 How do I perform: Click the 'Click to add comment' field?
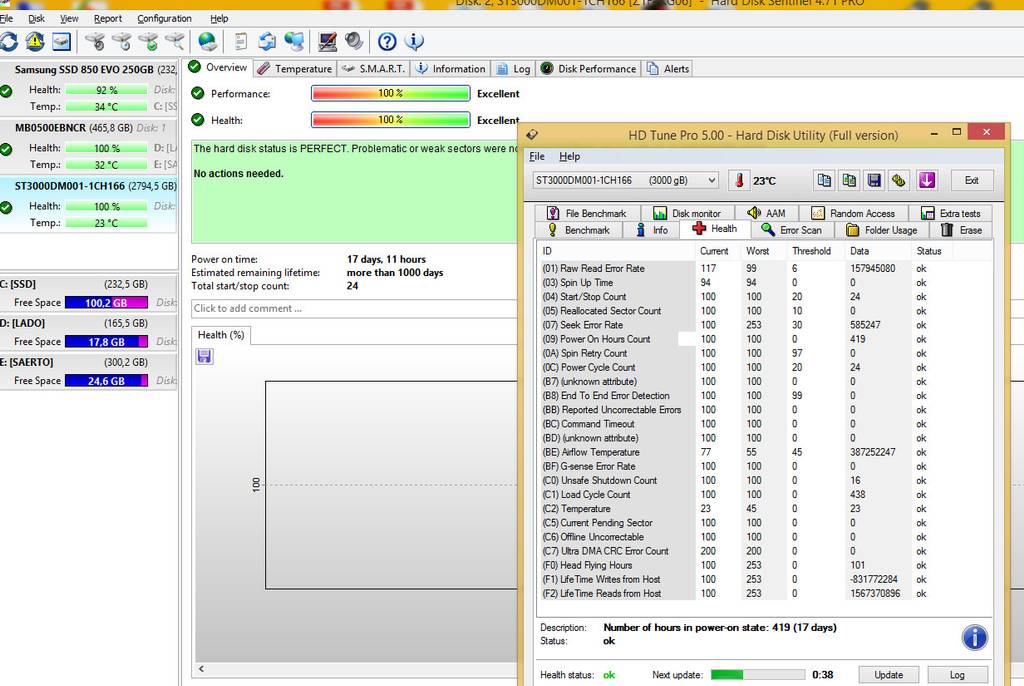pos(355,308)
